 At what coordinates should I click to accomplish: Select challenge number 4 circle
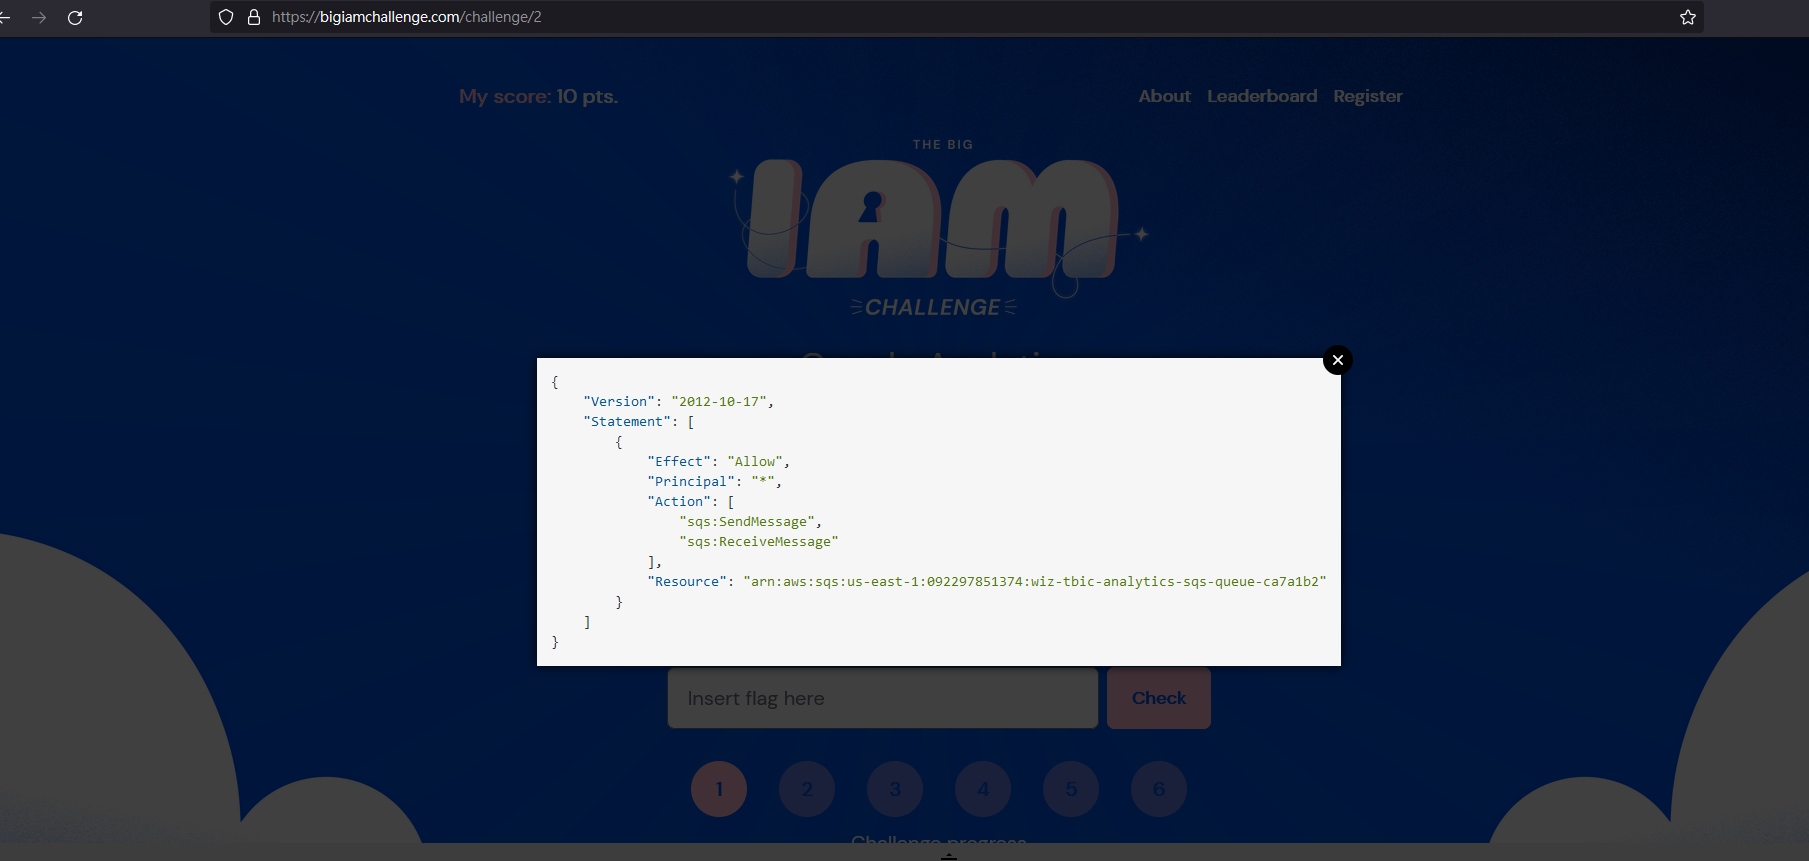(983, 789)
